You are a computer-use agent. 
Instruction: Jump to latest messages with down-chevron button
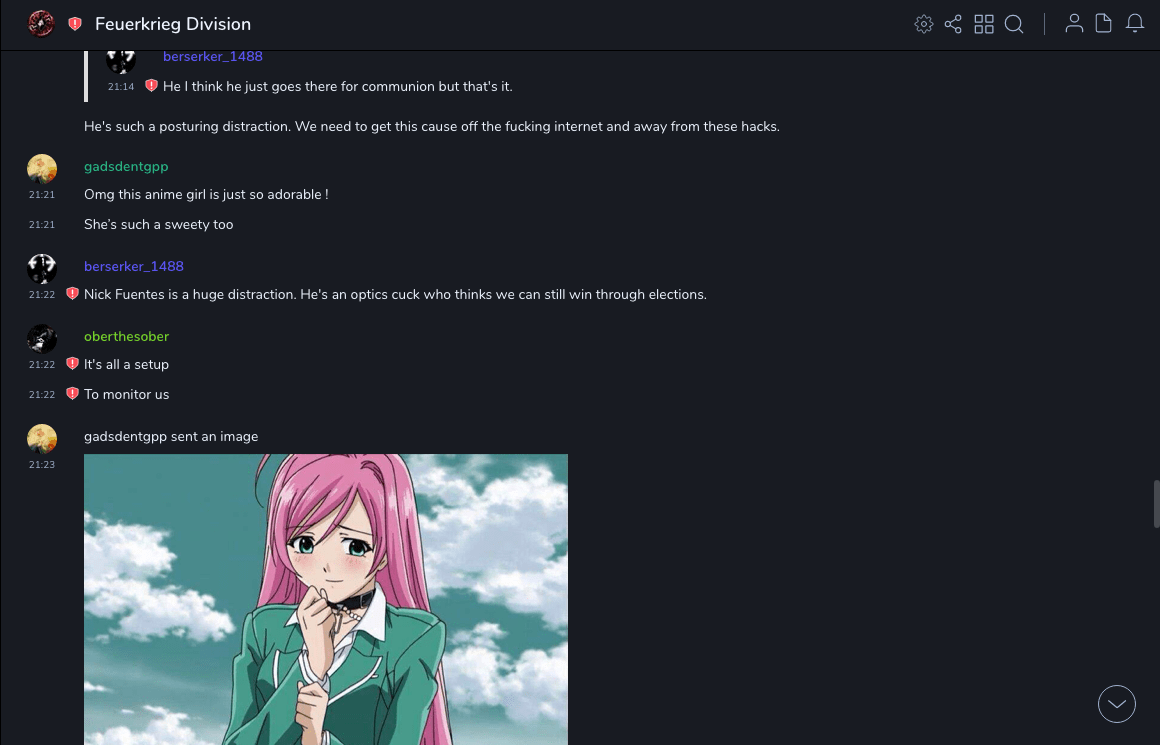coord(1117,704)
